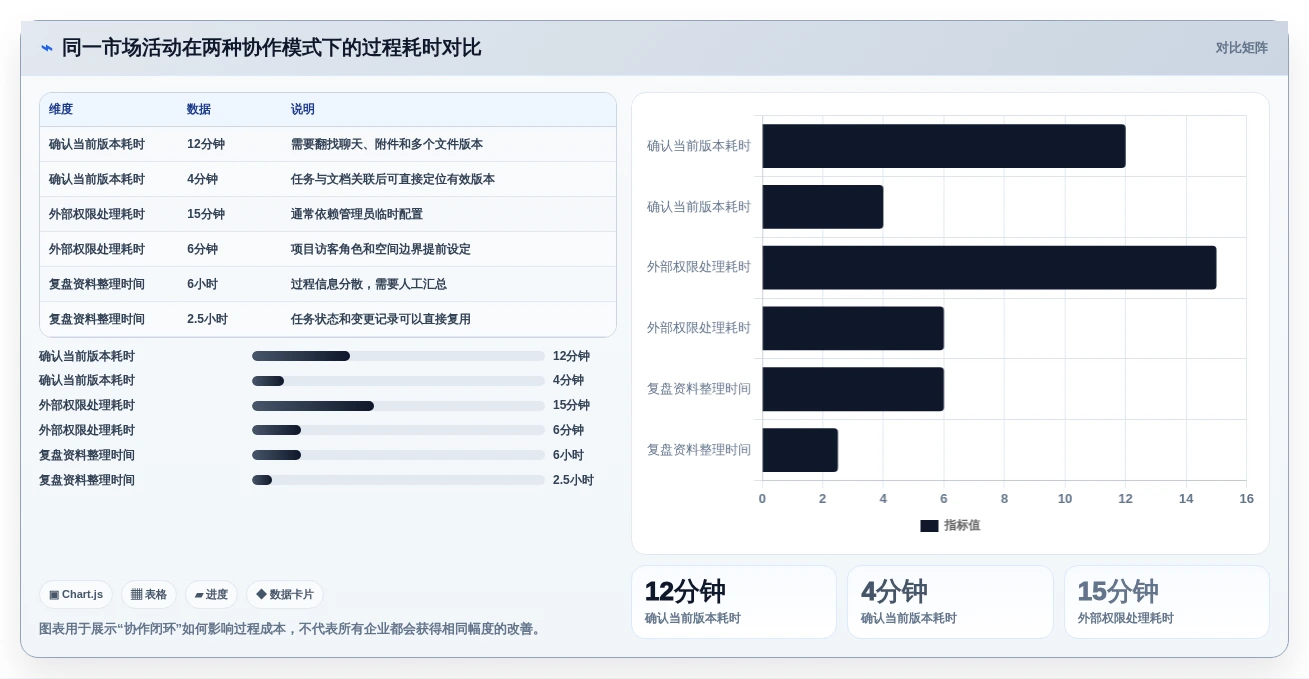Image resolution: width=1309 pixels, height=679 pixels.
Task: Click the table cell 任务状态和变更记录可以直接复用
Action: pos(381,320)
